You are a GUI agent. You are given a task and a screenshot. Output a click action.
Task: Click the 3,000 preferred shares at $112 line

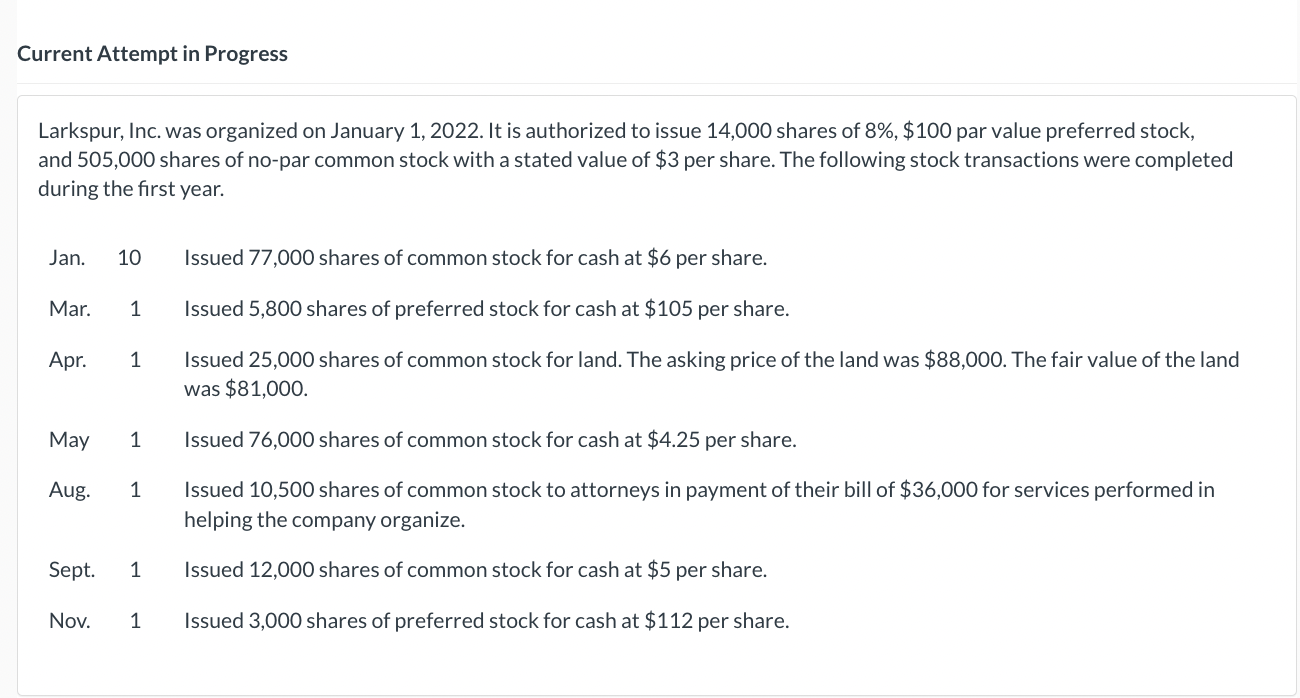click(x=487, y=621)
